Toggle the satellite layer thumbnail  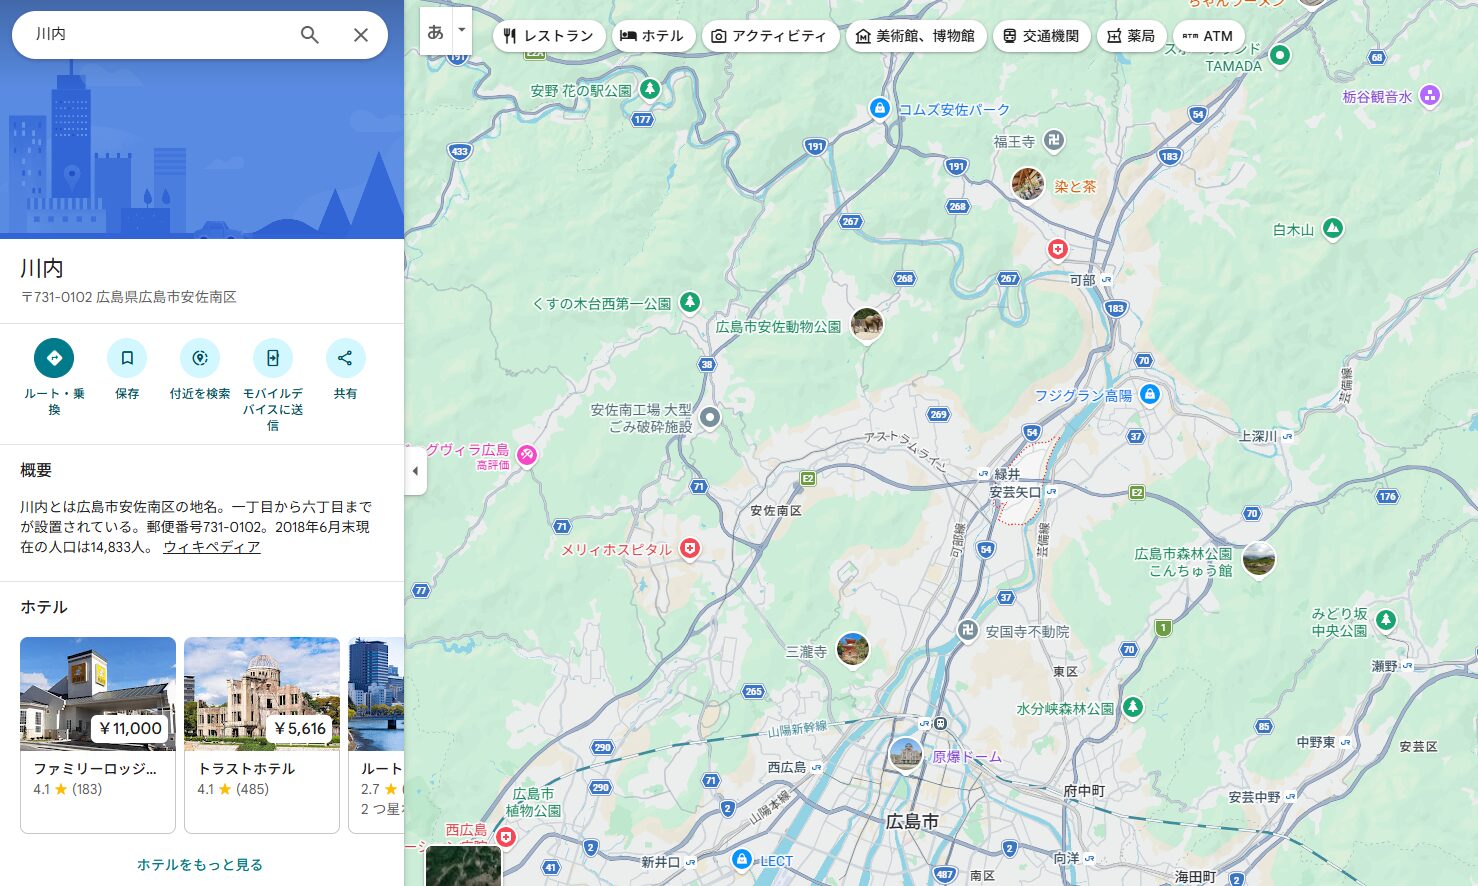coord(463,866)
